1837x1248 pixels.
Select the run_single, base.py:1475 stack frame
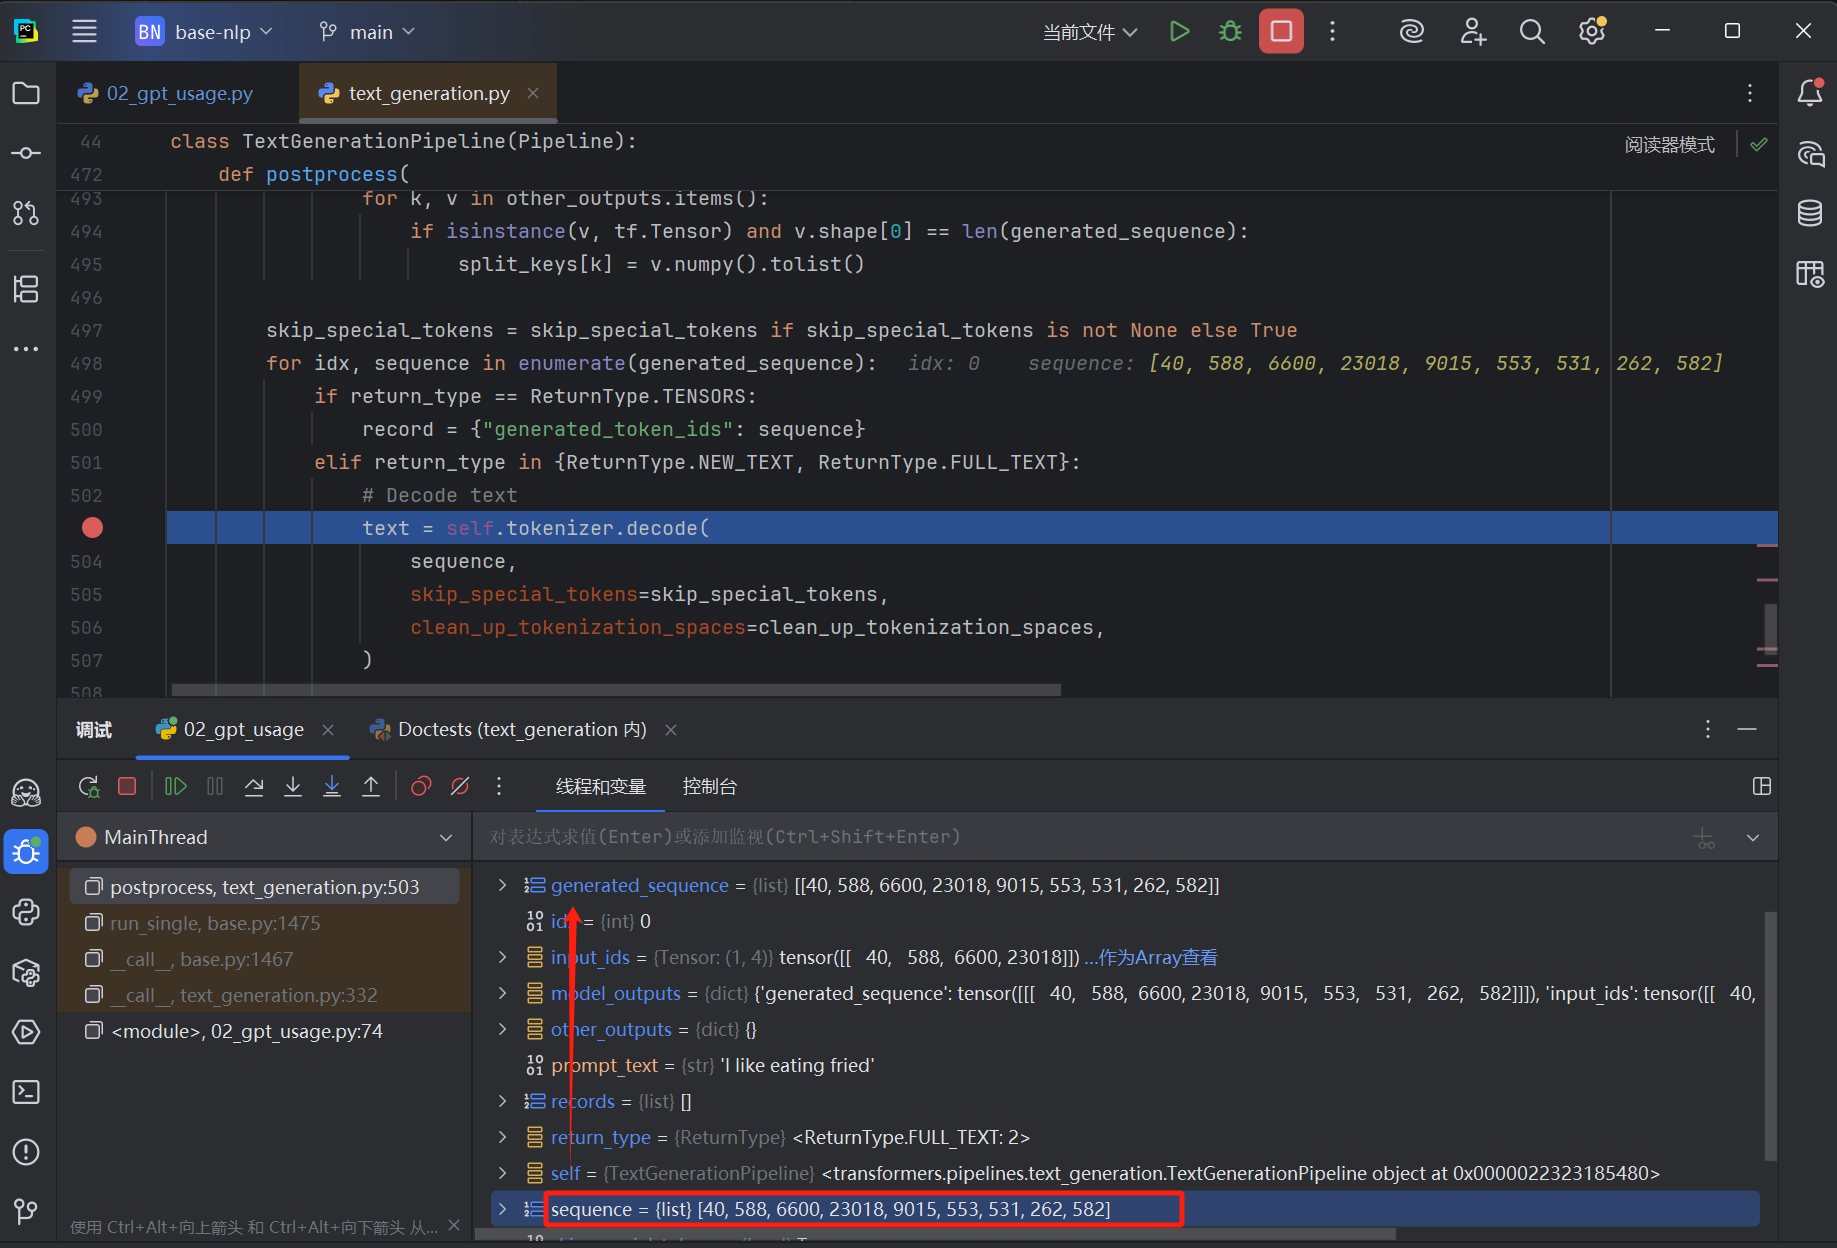[215, 923]
